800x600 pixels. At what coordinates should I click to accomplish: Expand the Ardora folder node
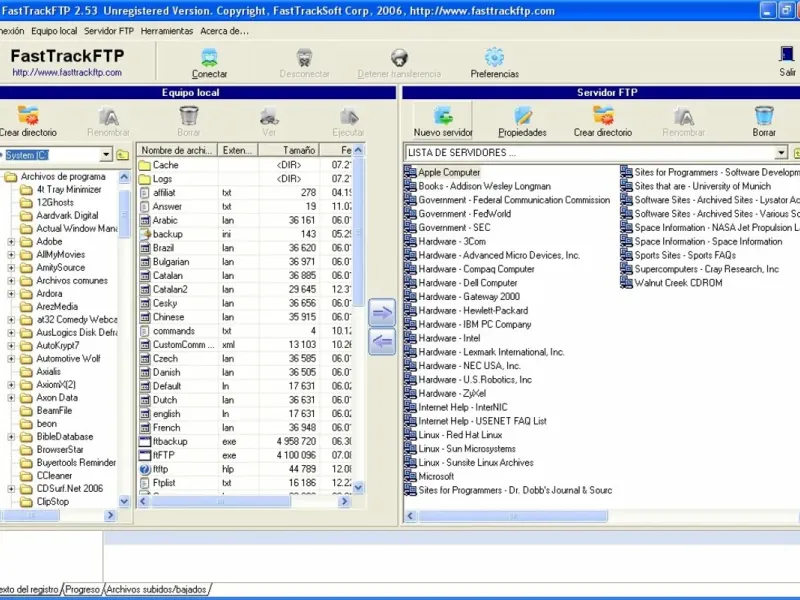(x=11, y=294)
